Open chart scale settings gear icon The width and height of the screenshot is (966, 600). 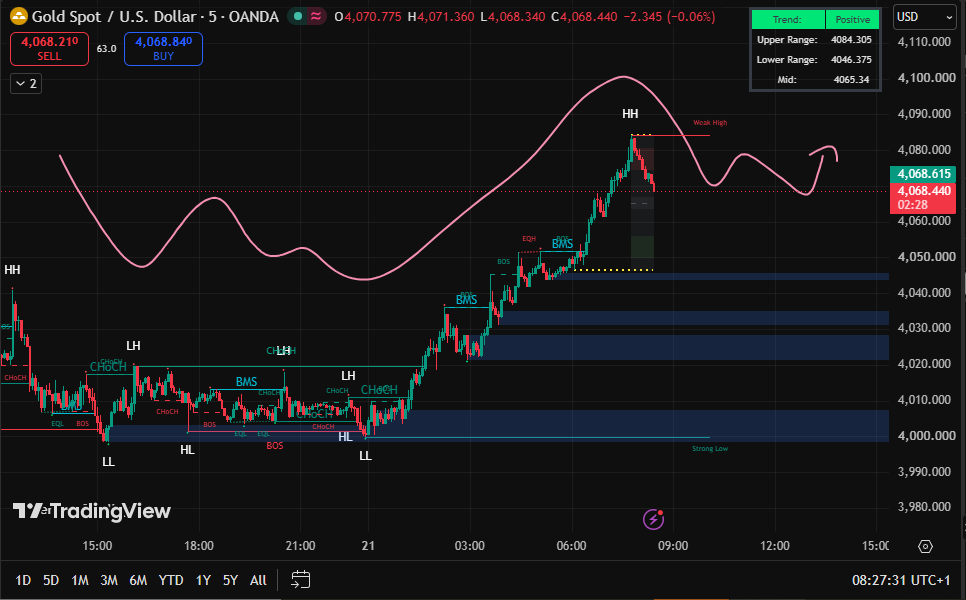pos(925,546)
